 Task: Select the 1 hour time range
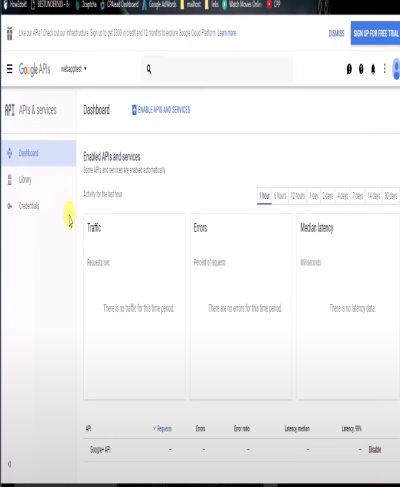[x=264, y=196]
